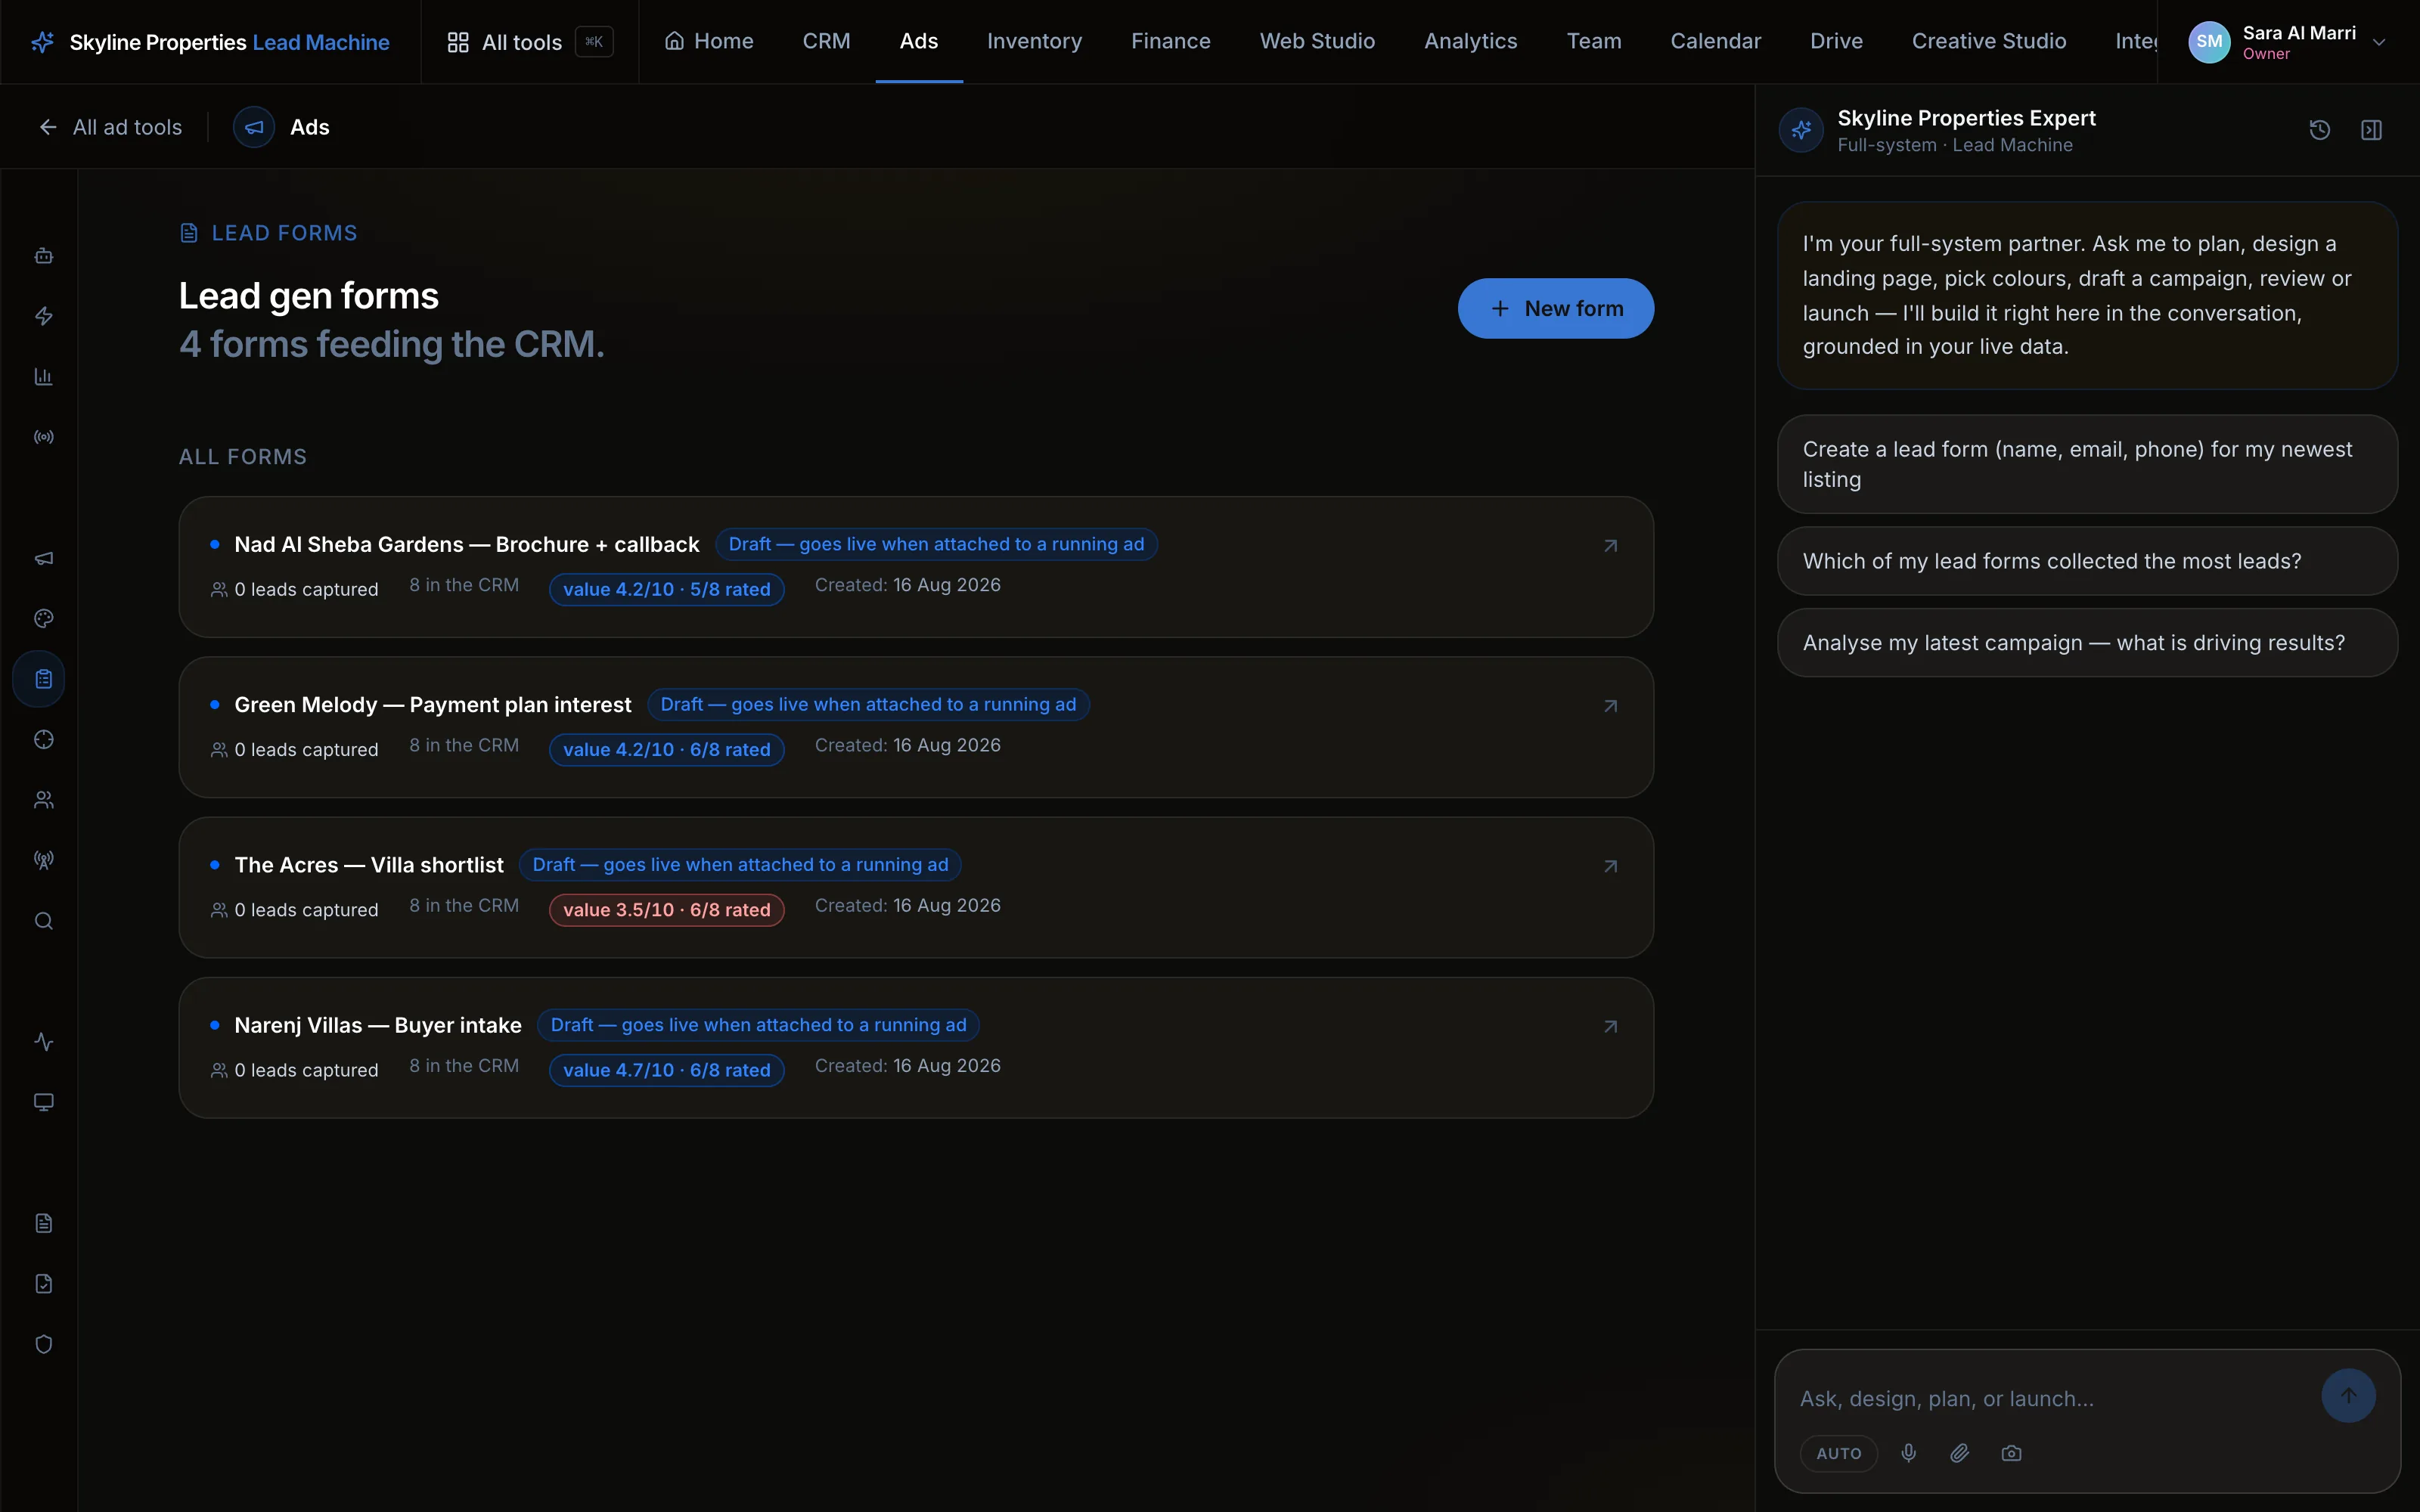Click the microphone icon in chat input
Image resolution: width=2420 pixels, height=1512 pixels.
[x=1908, y=1453]
